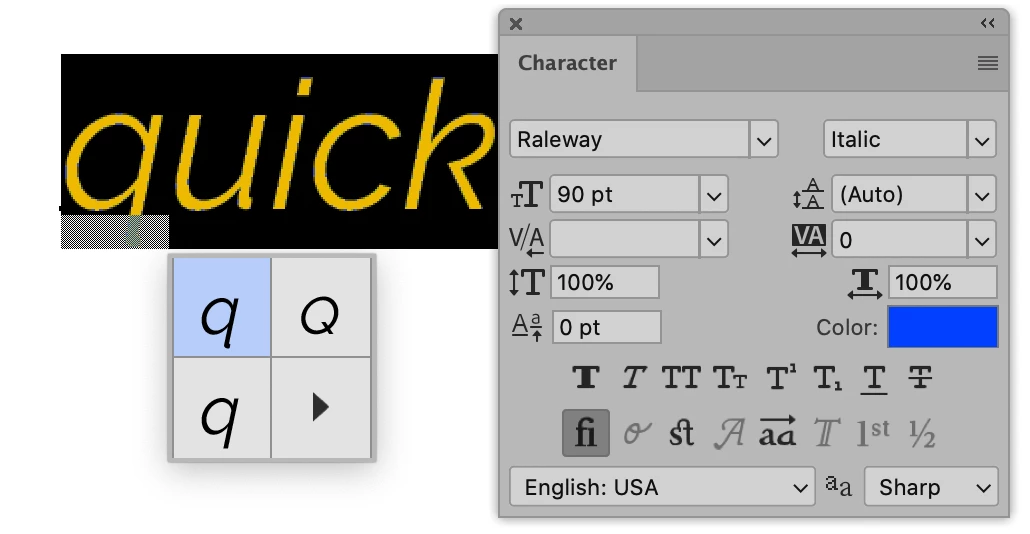
Task: Click the Raleway font name field
Action: (630, 139)
